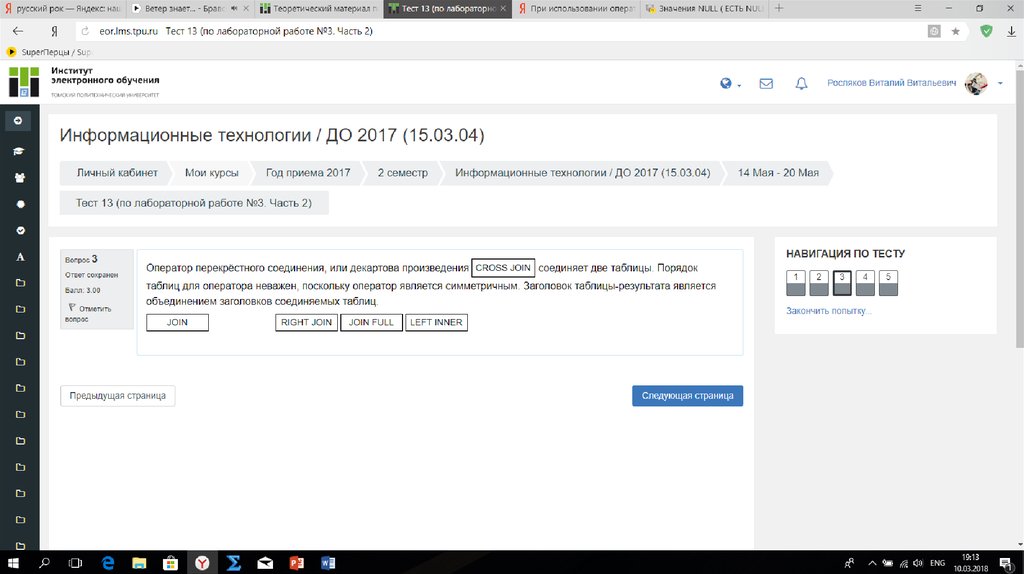The width and height of the screenshot is (1024, 574).
Task: Open the messages envelope icon in the header
Action: (x=766, y=84)
